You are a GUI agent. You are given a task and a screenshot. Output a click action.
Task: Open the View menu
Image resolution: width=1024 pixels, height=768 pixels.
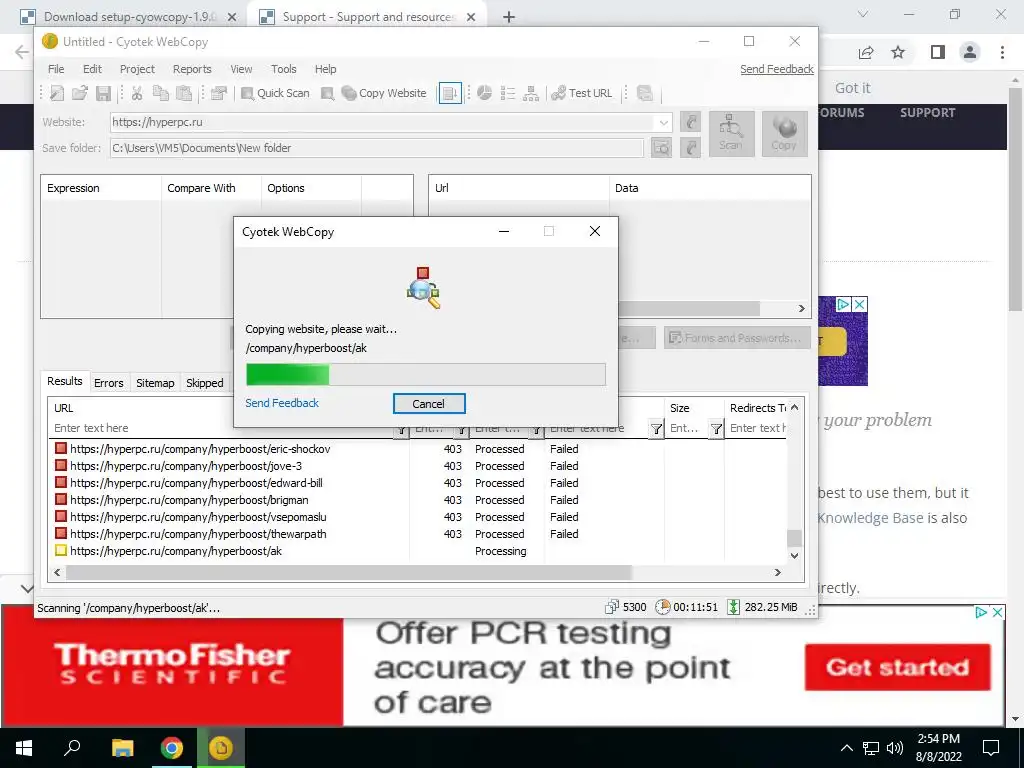click(x=241, y=69)
